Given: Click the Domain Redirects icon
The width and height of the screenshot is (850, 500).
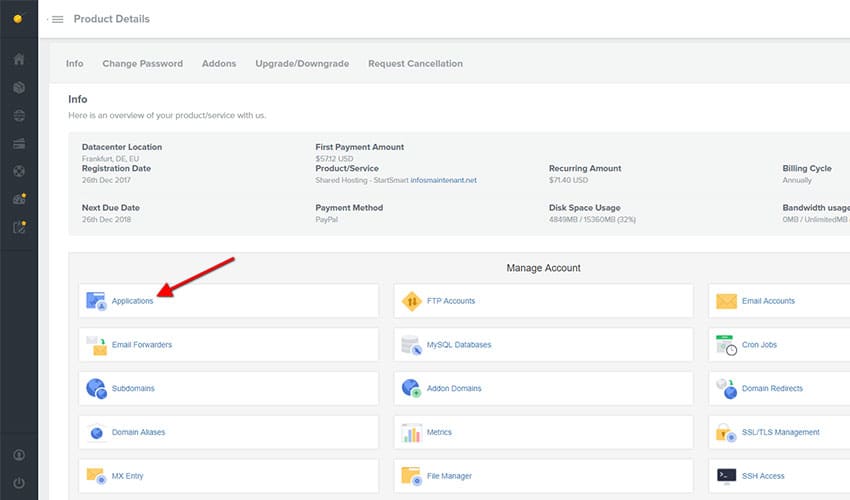Looking at the screenshot, I should 726,388.
